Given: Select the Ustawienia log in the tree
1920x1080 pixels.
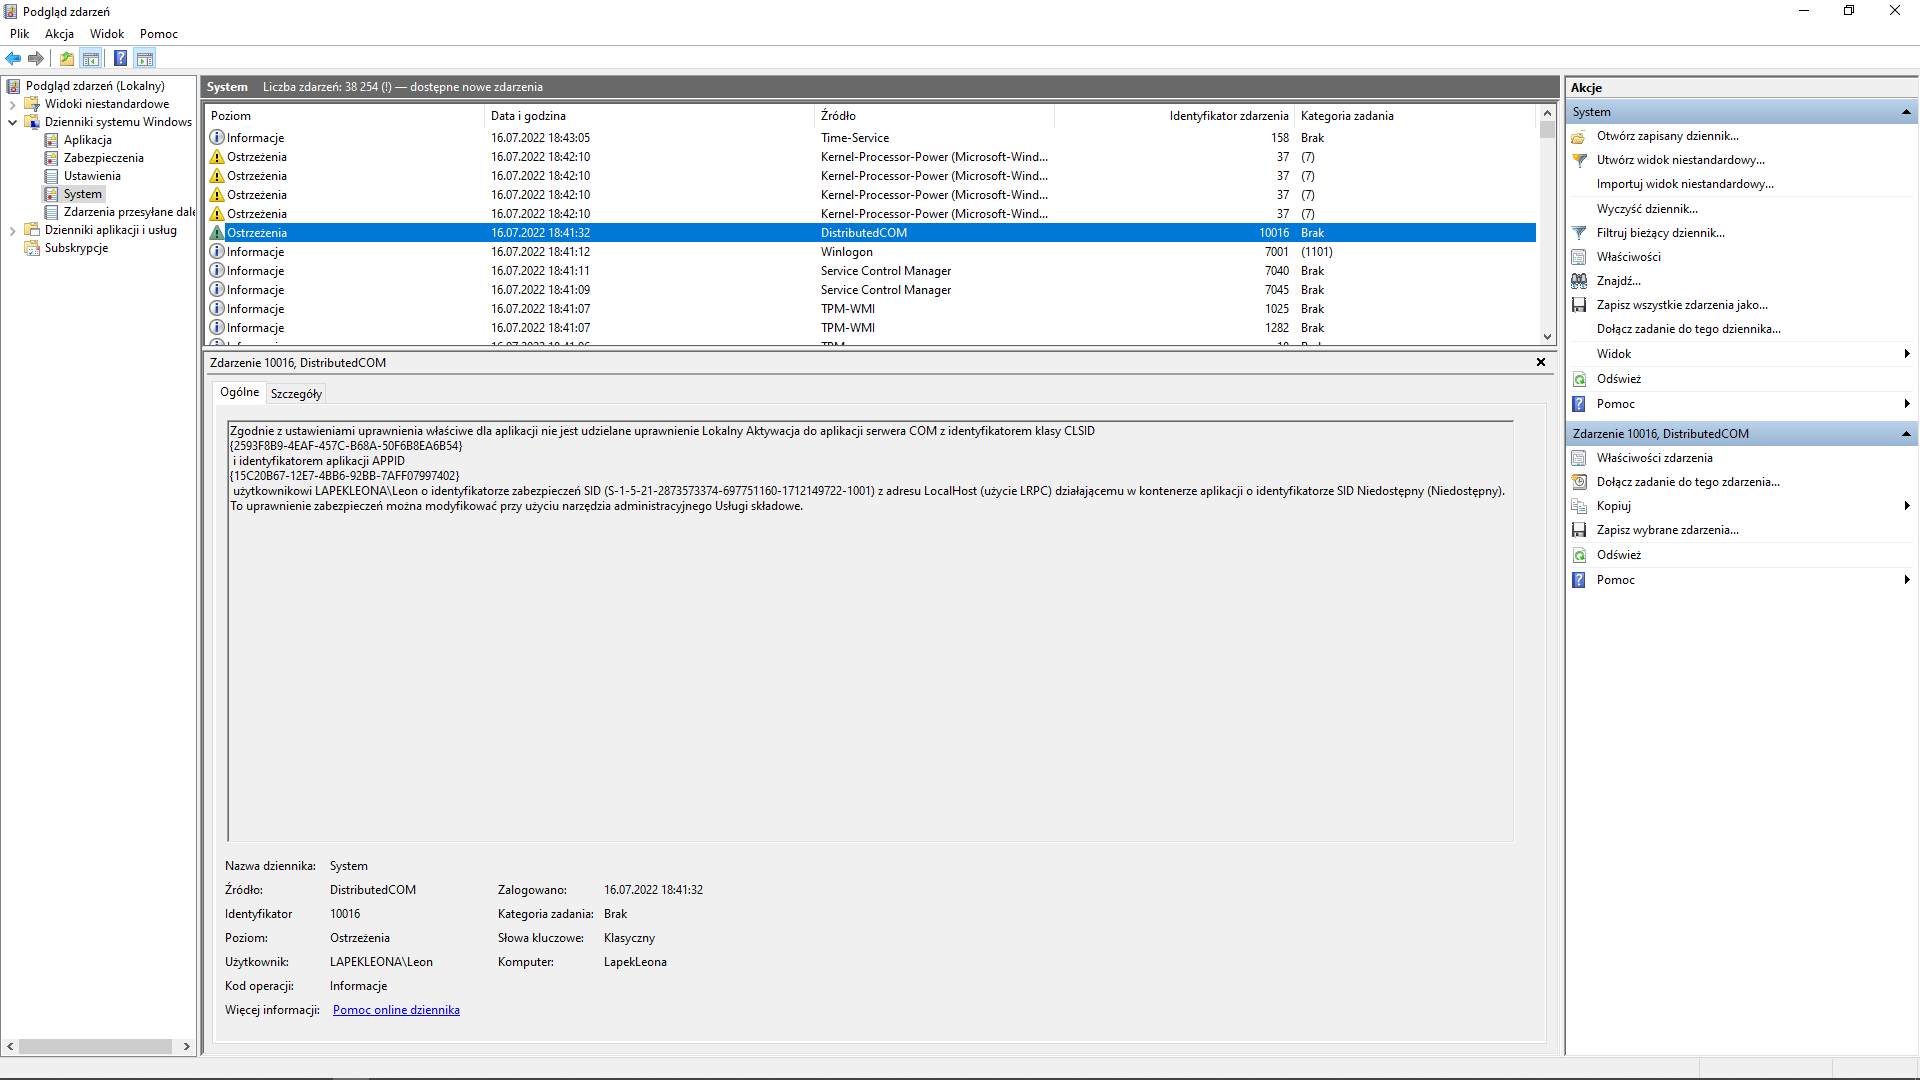Looking at the screenshot, I should (92, 176).
